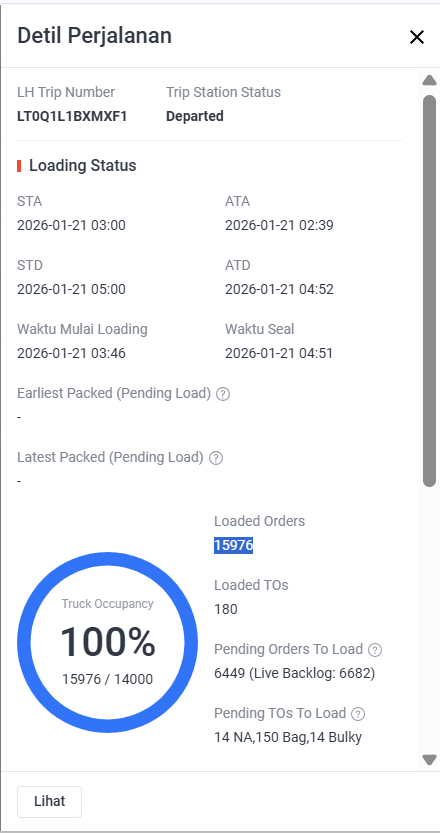Click the ATD timestamp value 04:52
This screenshot has width=440, height=833.
coord(279,290)
